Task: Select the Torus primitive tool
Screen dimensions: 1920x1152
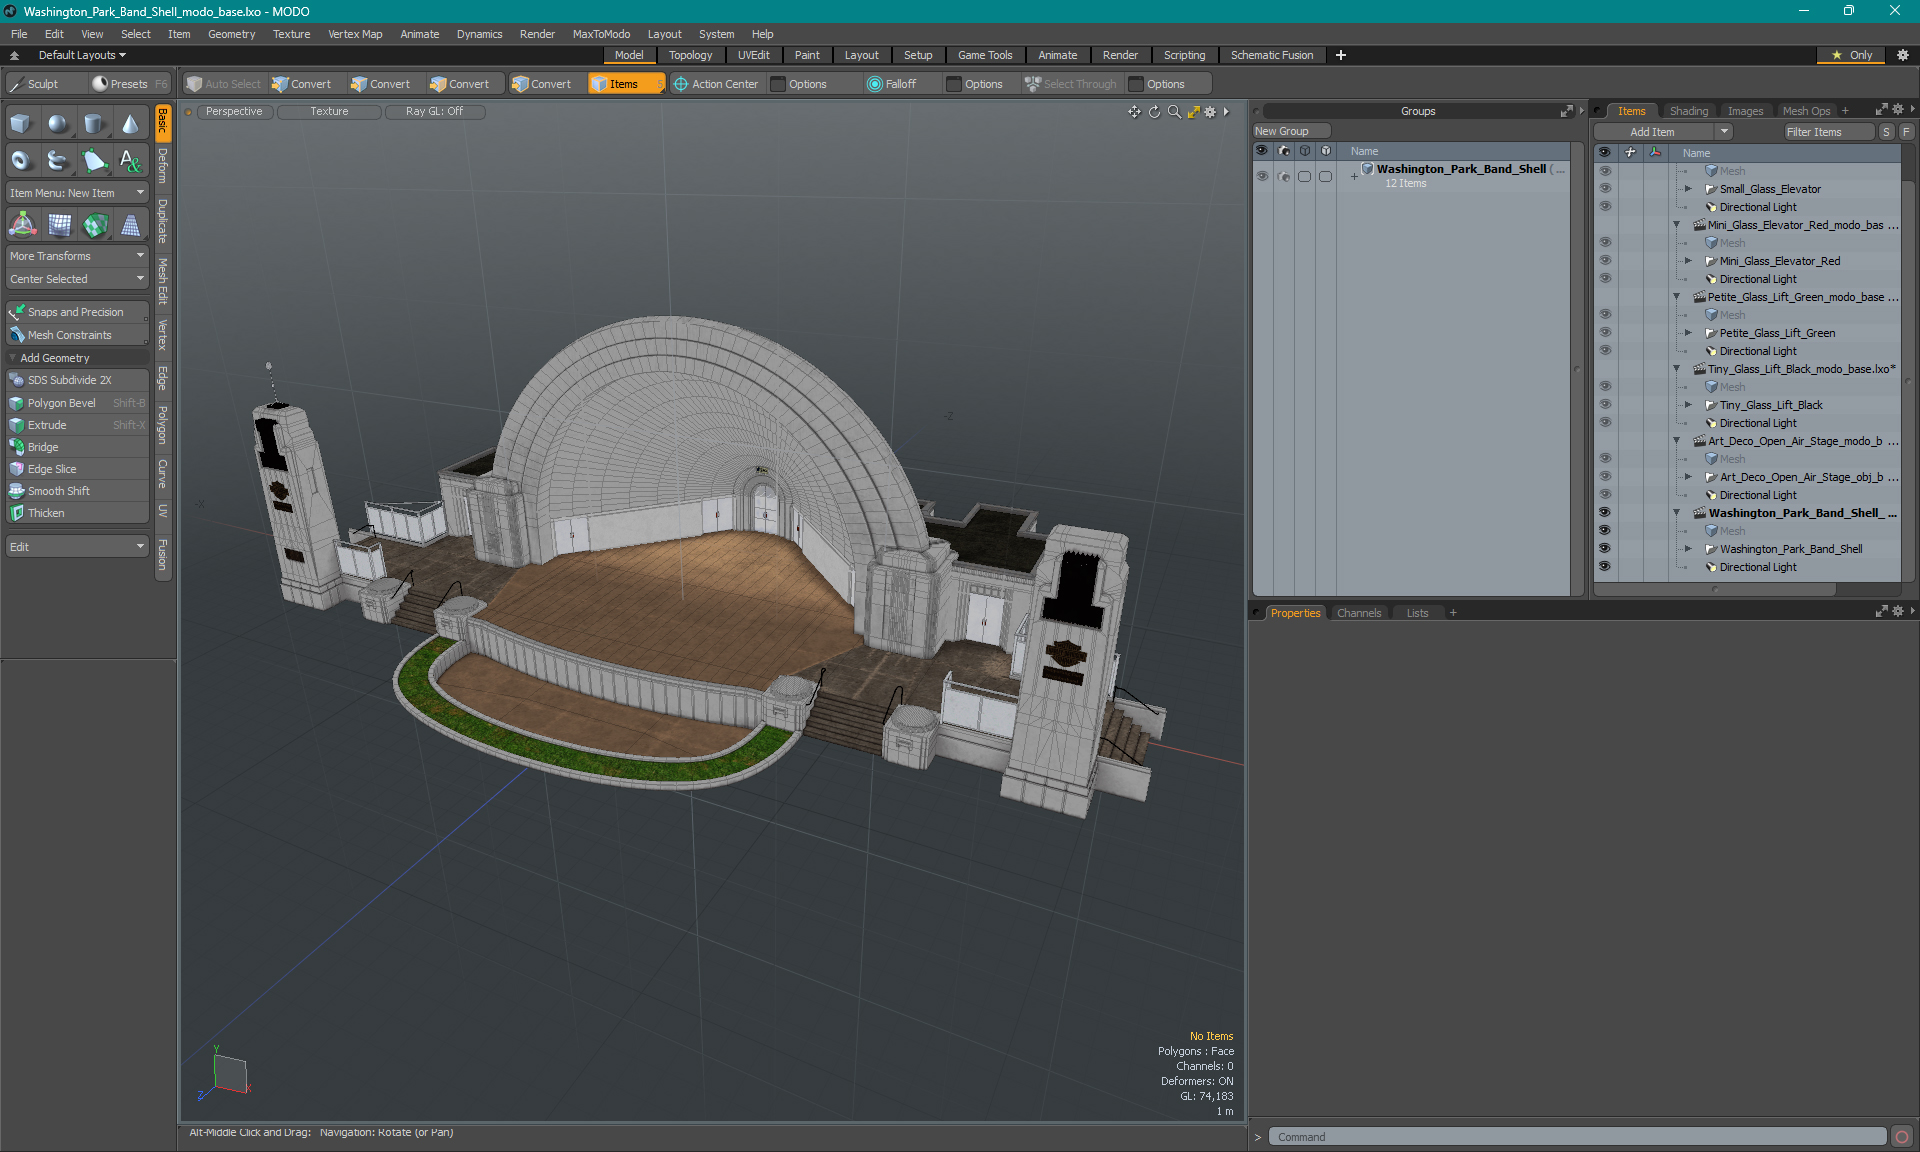Action: coord(22,160)
